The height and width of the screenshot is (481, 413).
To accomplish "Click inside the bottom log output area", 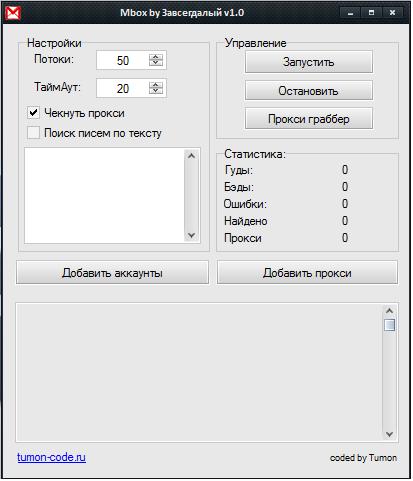I will point(199,373).
